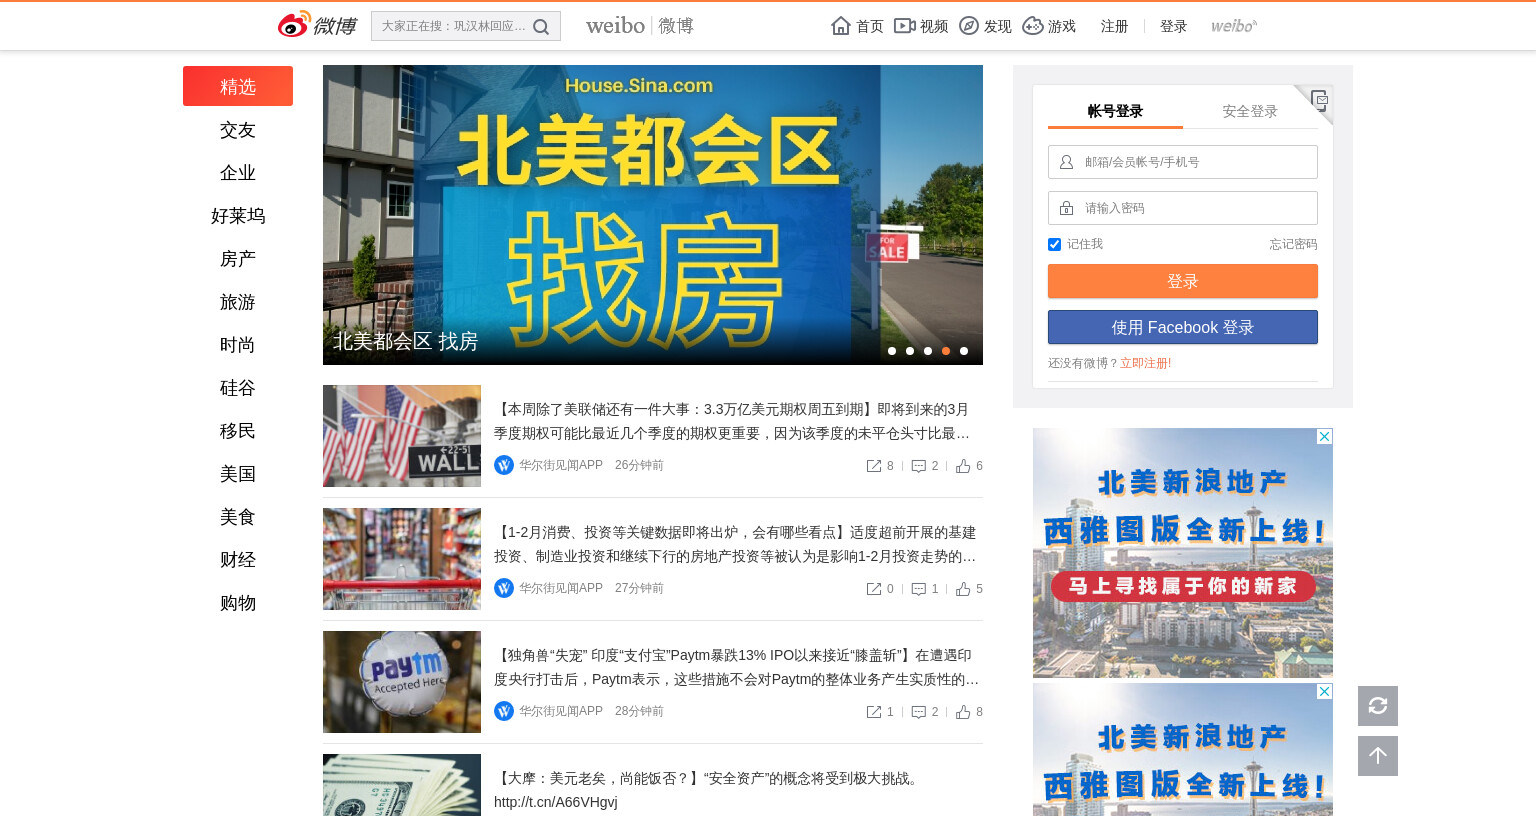Click repost icon on 1-2月消费 post

pyautogui.click(x=874, y=589)
